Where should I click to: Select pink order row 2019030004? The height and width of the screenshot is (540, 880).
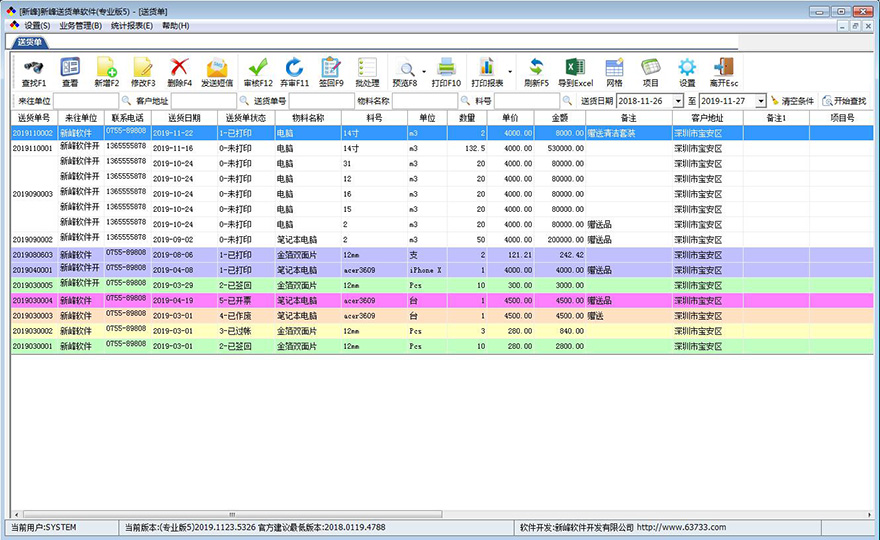[442, 300]
